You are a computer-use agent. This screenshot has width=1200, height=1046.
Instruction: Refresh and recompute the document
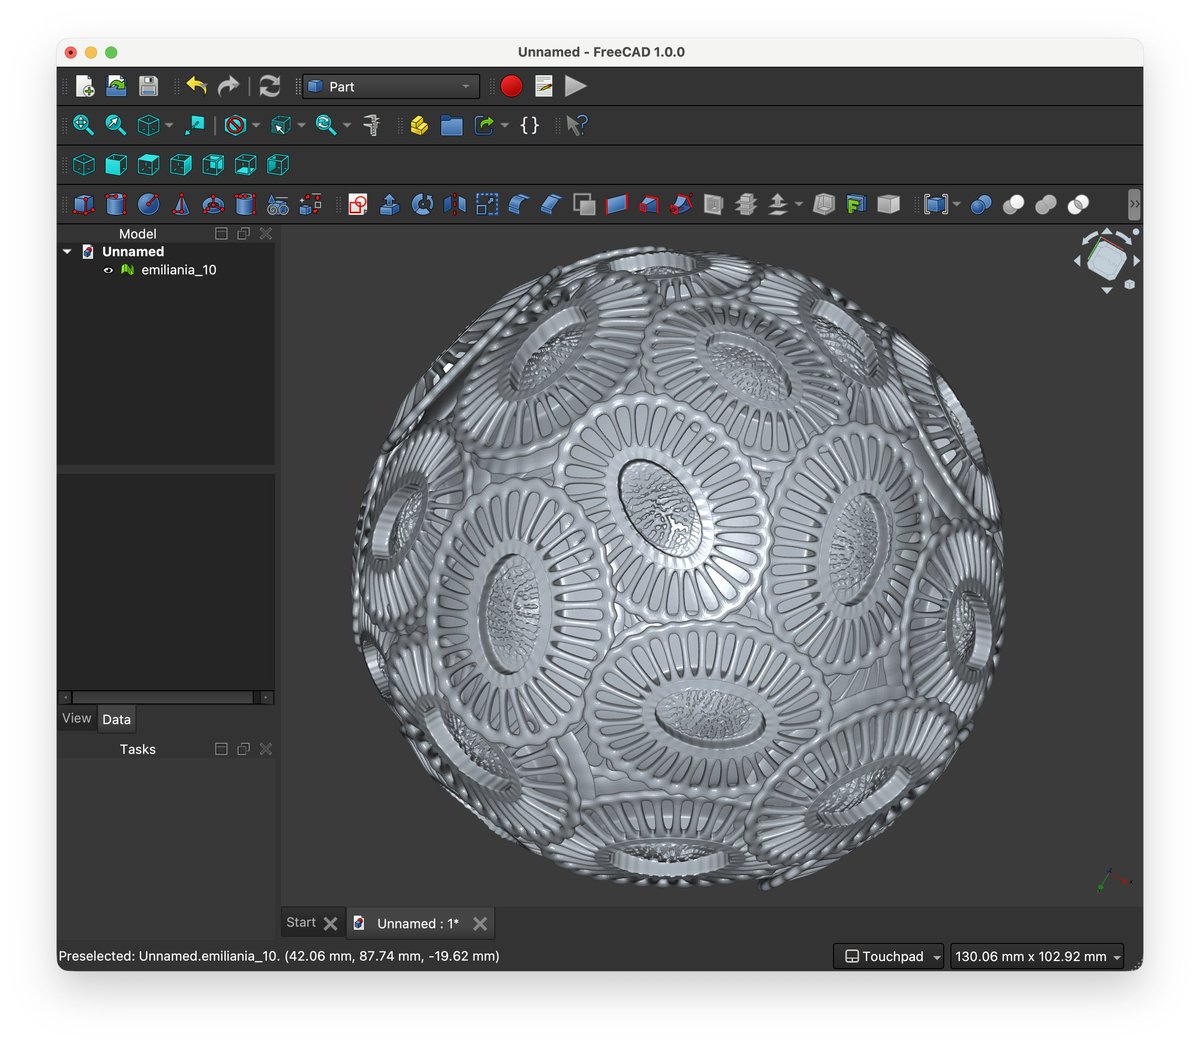[270, 87]
